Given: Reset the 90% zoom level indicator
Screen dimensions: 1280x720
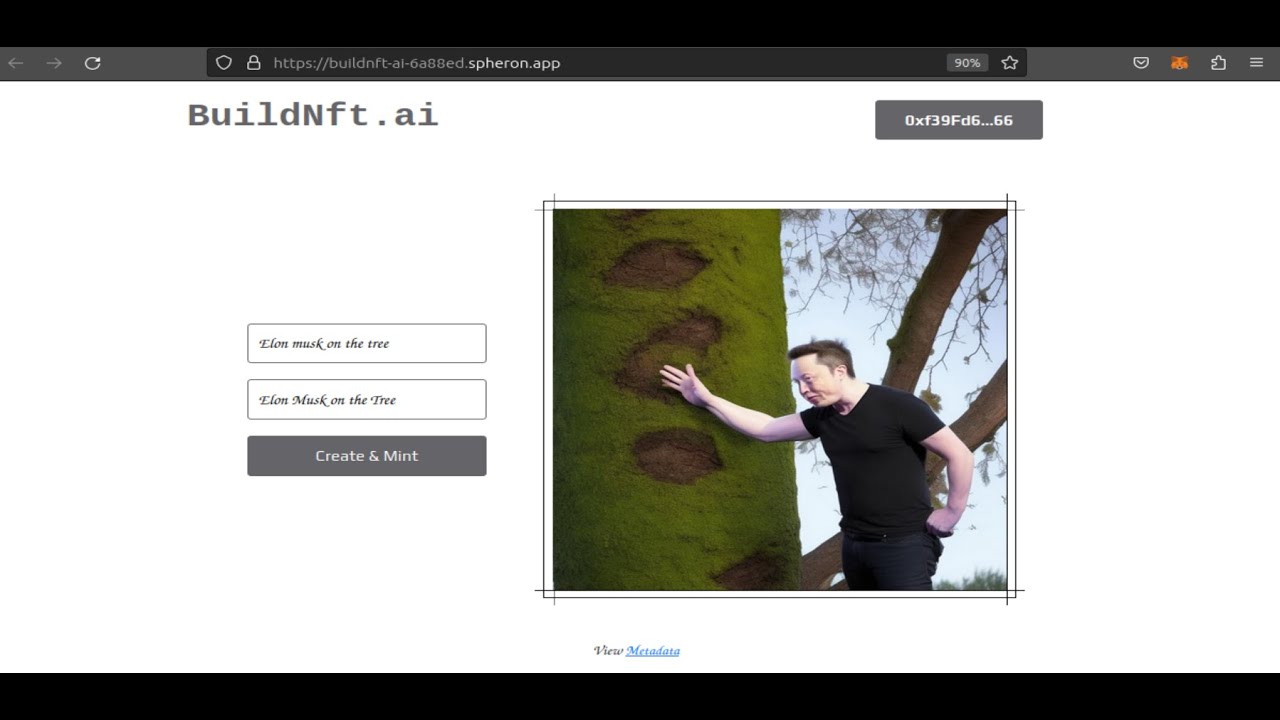Looking at the screenshot, I should [967, 63].
